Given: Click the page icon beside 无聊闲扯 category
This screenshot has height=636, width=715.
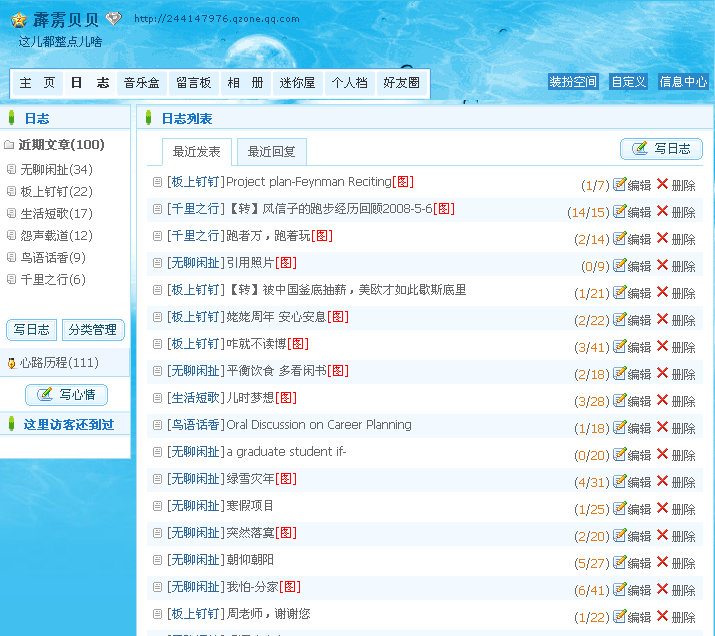Looking at the screenshot, I should (11, 170).
